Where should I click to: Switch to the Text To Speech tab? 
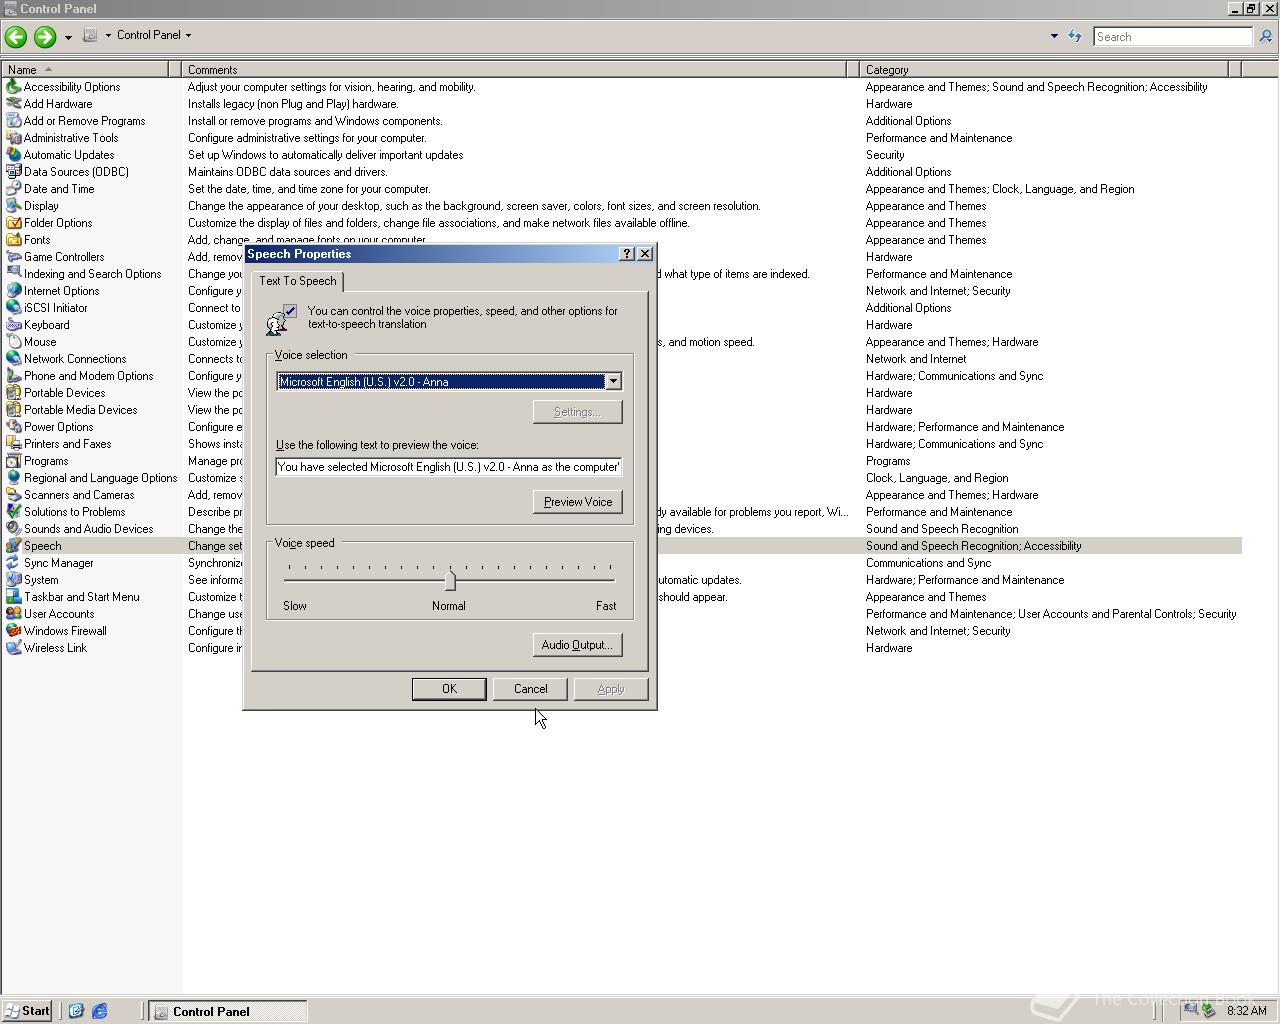[x=298, y=281]
